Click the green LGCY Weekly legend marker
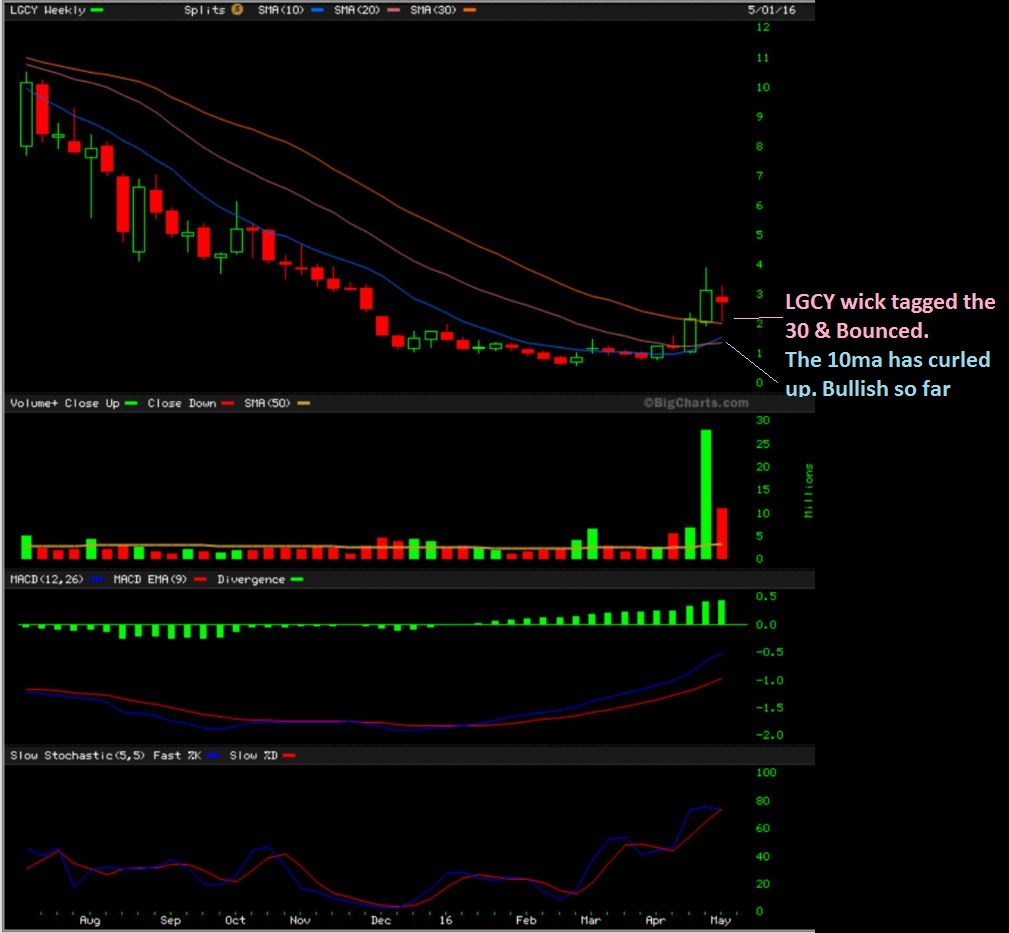This screenshot has width=1009, height=933. (x=97, y=10)
